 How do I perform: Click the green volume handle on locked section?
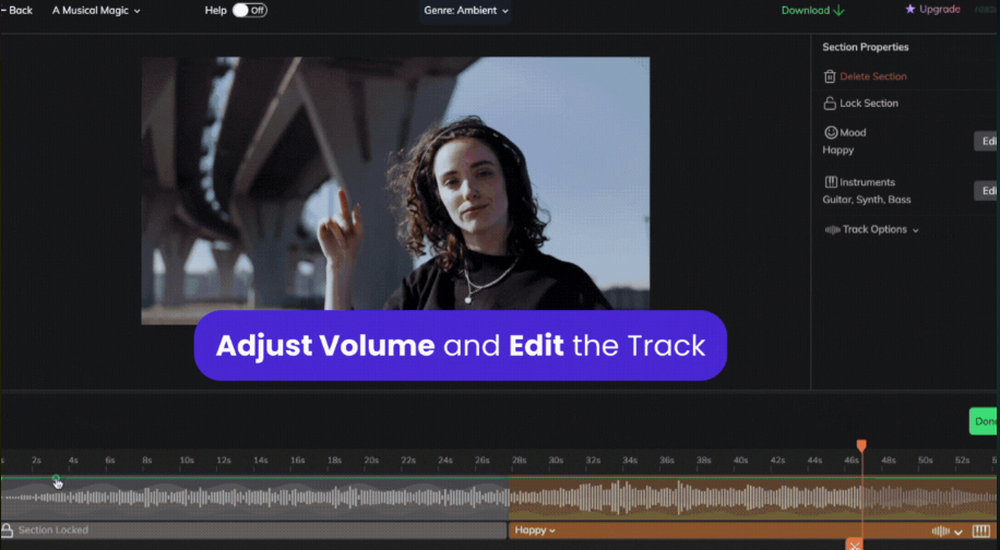[56, 477]
